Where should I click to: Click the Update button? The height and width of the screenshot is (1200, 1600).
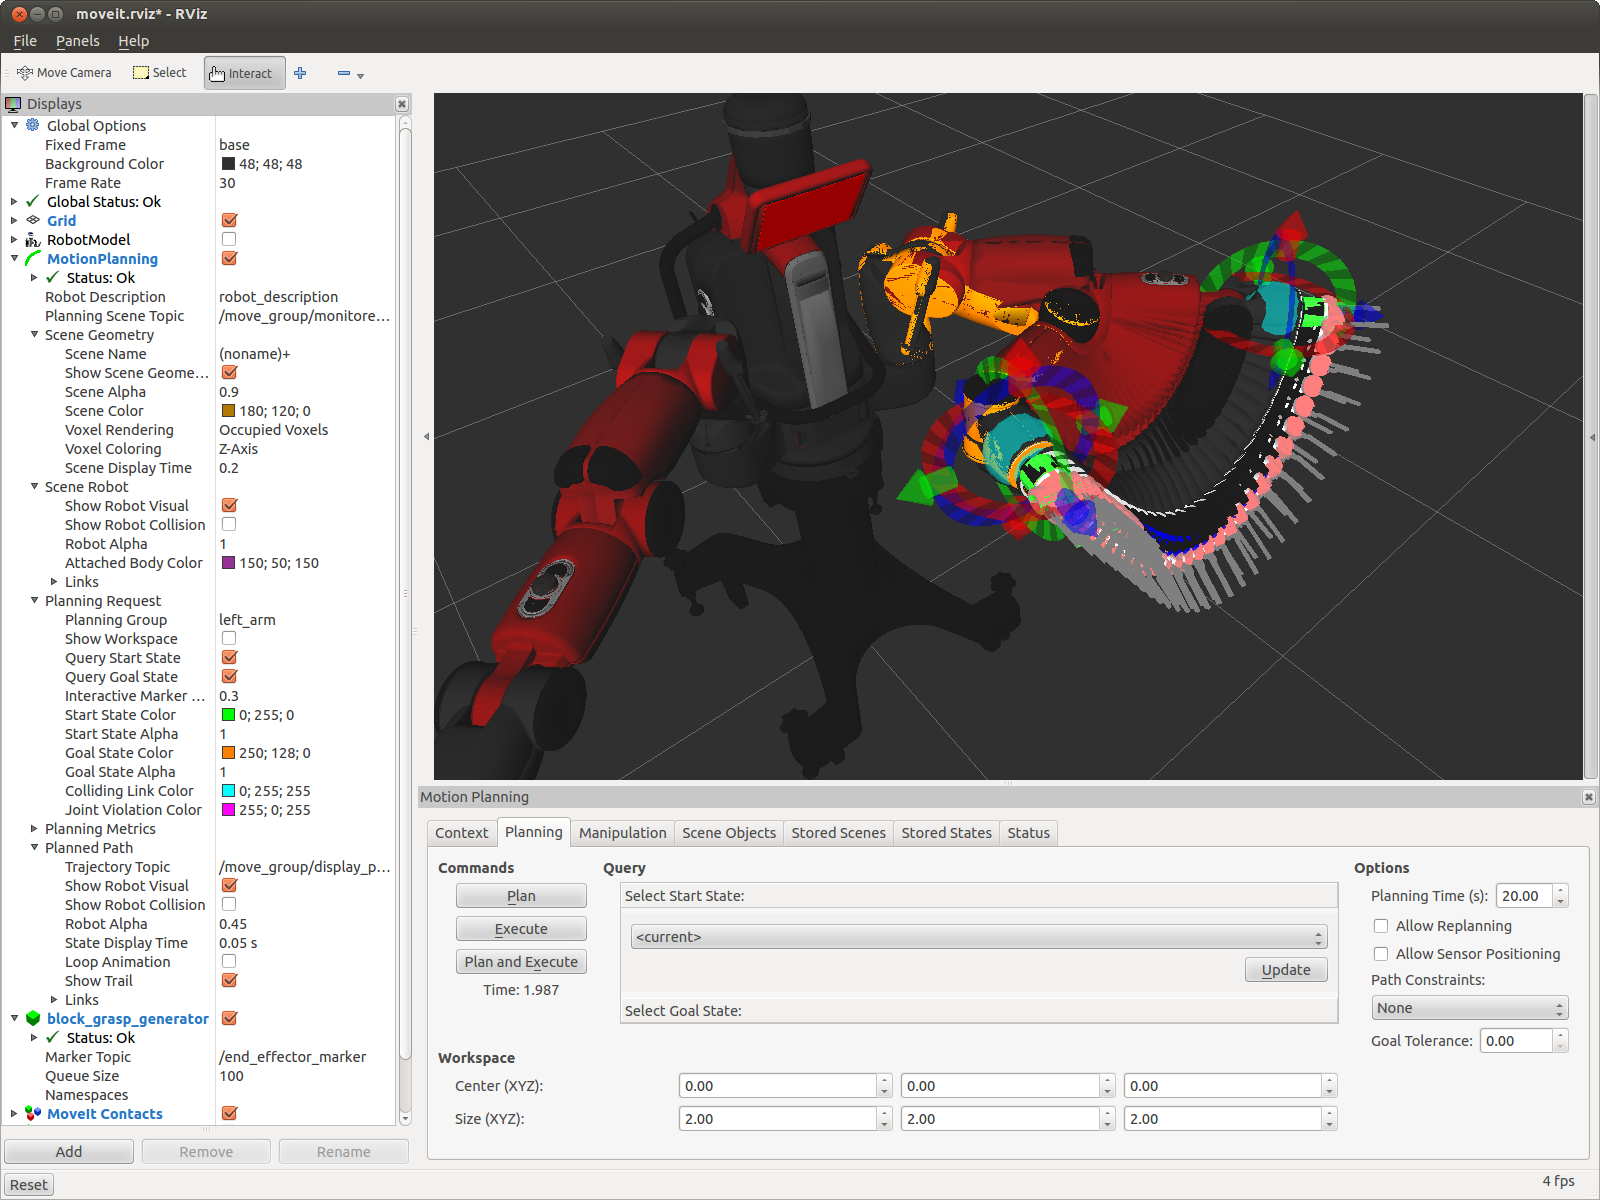click(x=1285, y=970)
